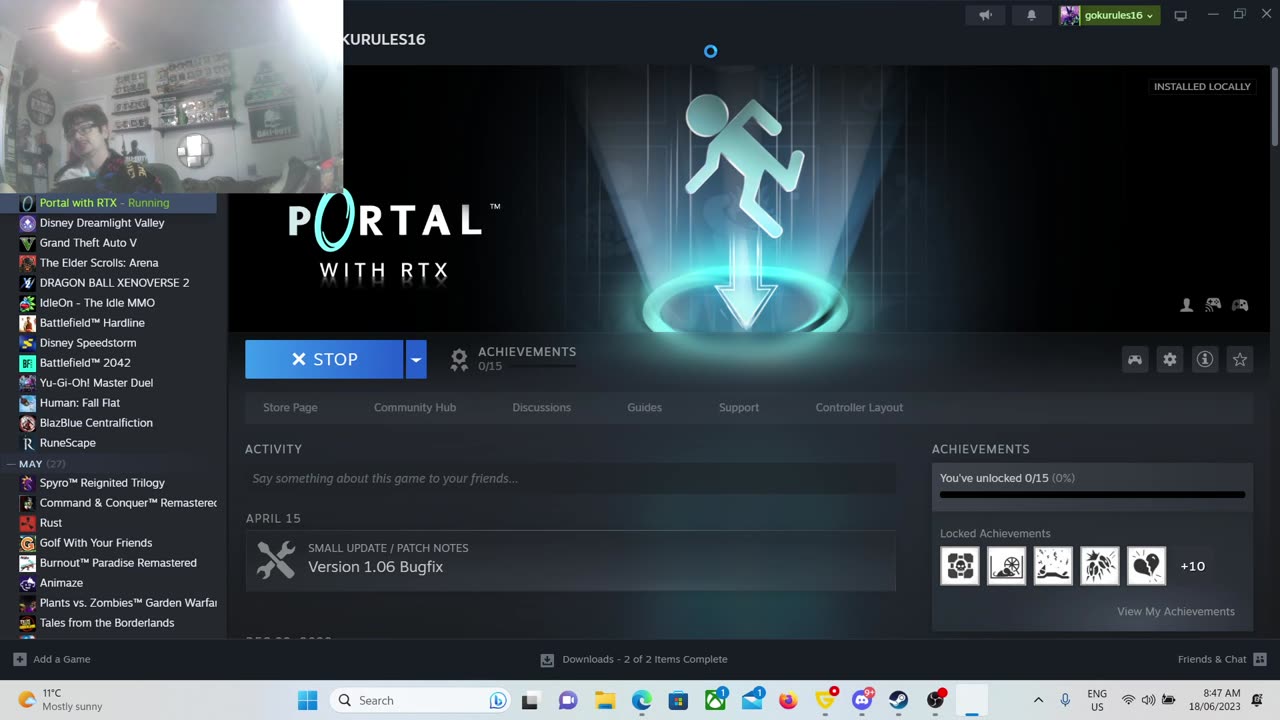The height and width of the screenshot is (720, 1280).
Task: Stop the running Portal with RTX game
Action: [324, 359]
